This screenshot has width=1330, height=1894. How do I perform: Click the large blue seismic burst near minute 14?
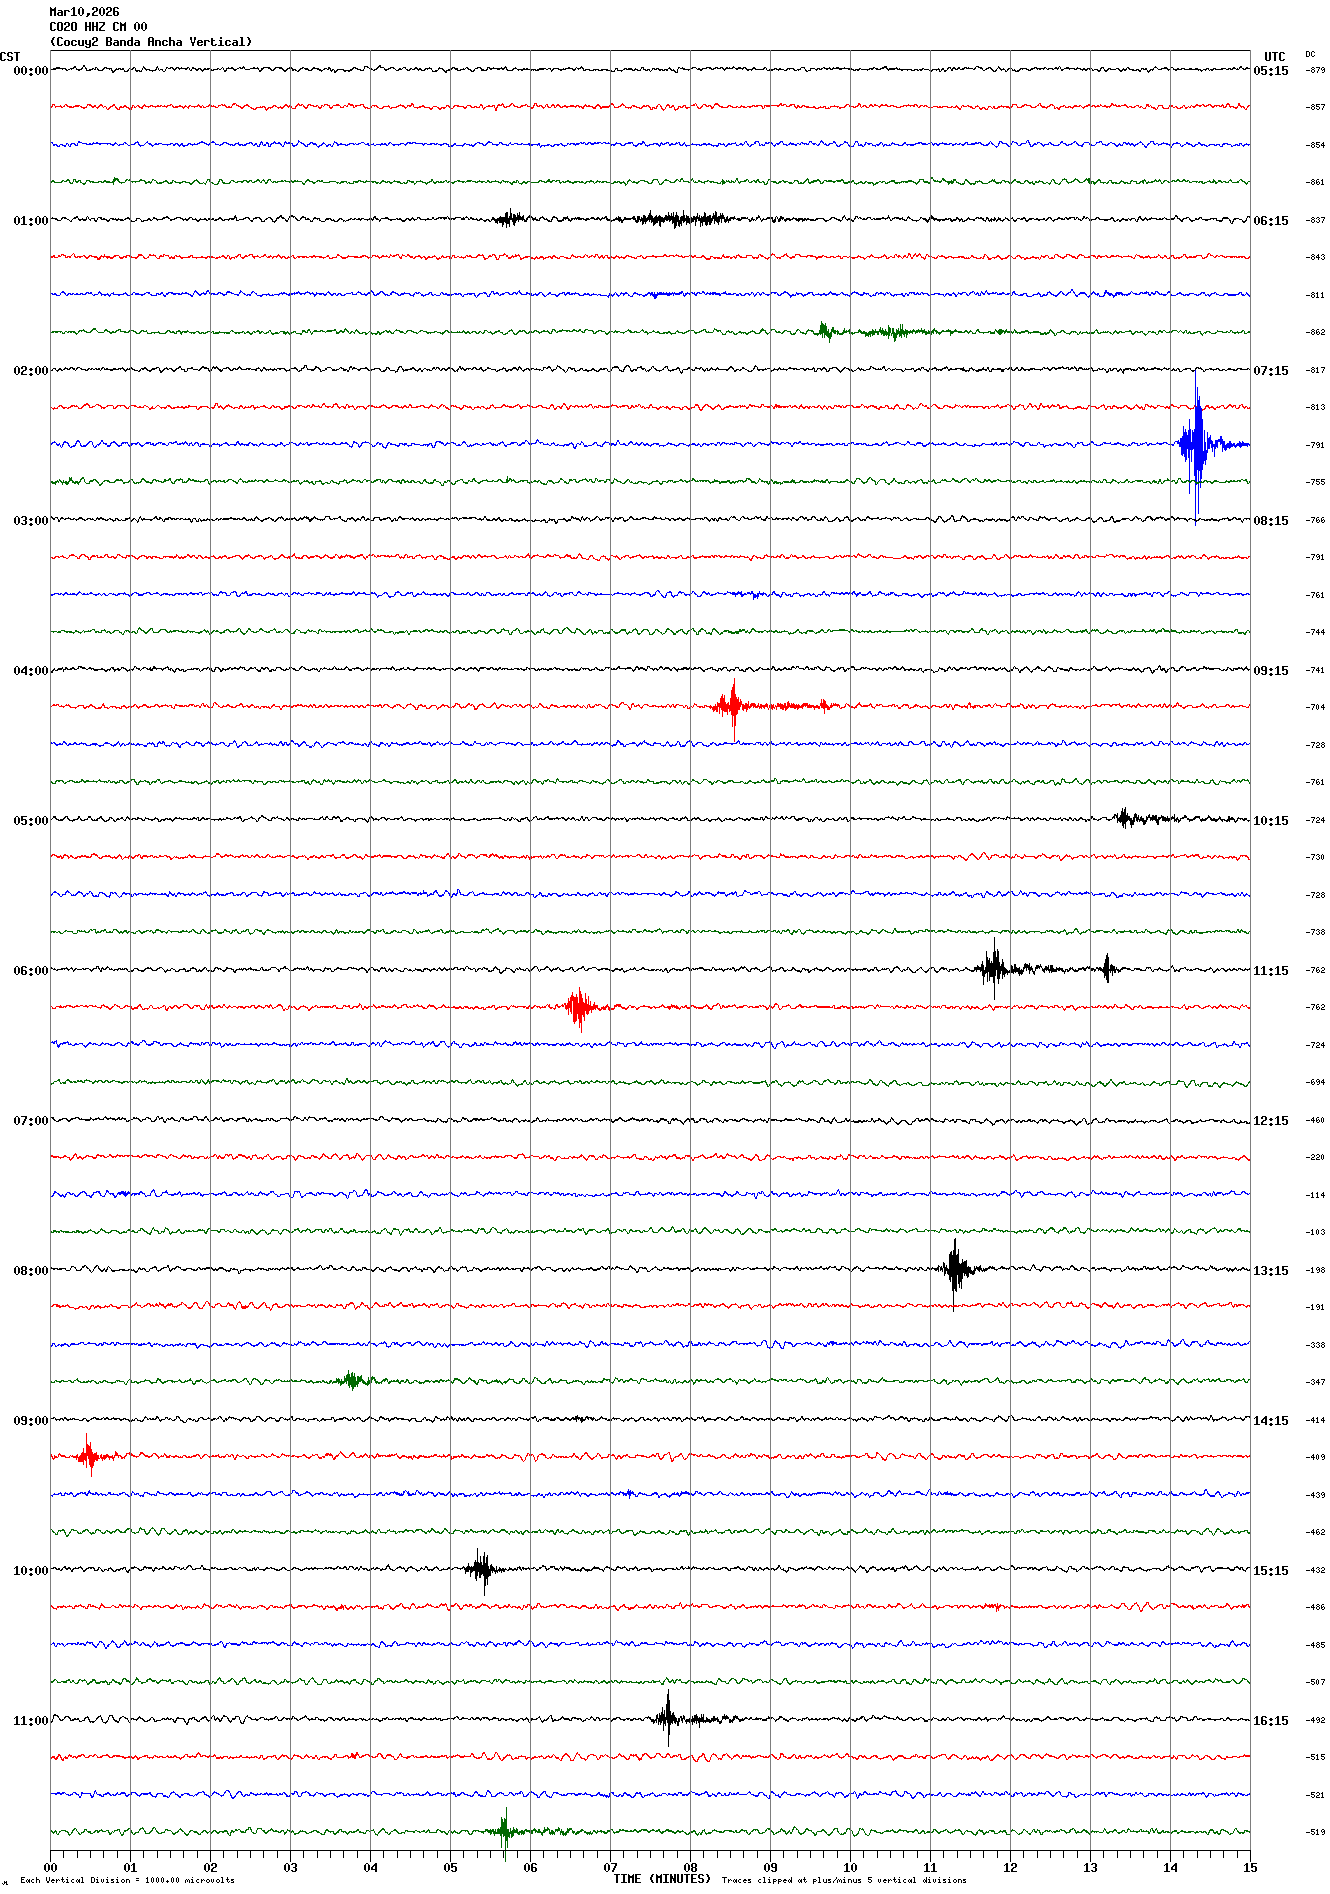pyautogui.click(x=1196, y=444)
